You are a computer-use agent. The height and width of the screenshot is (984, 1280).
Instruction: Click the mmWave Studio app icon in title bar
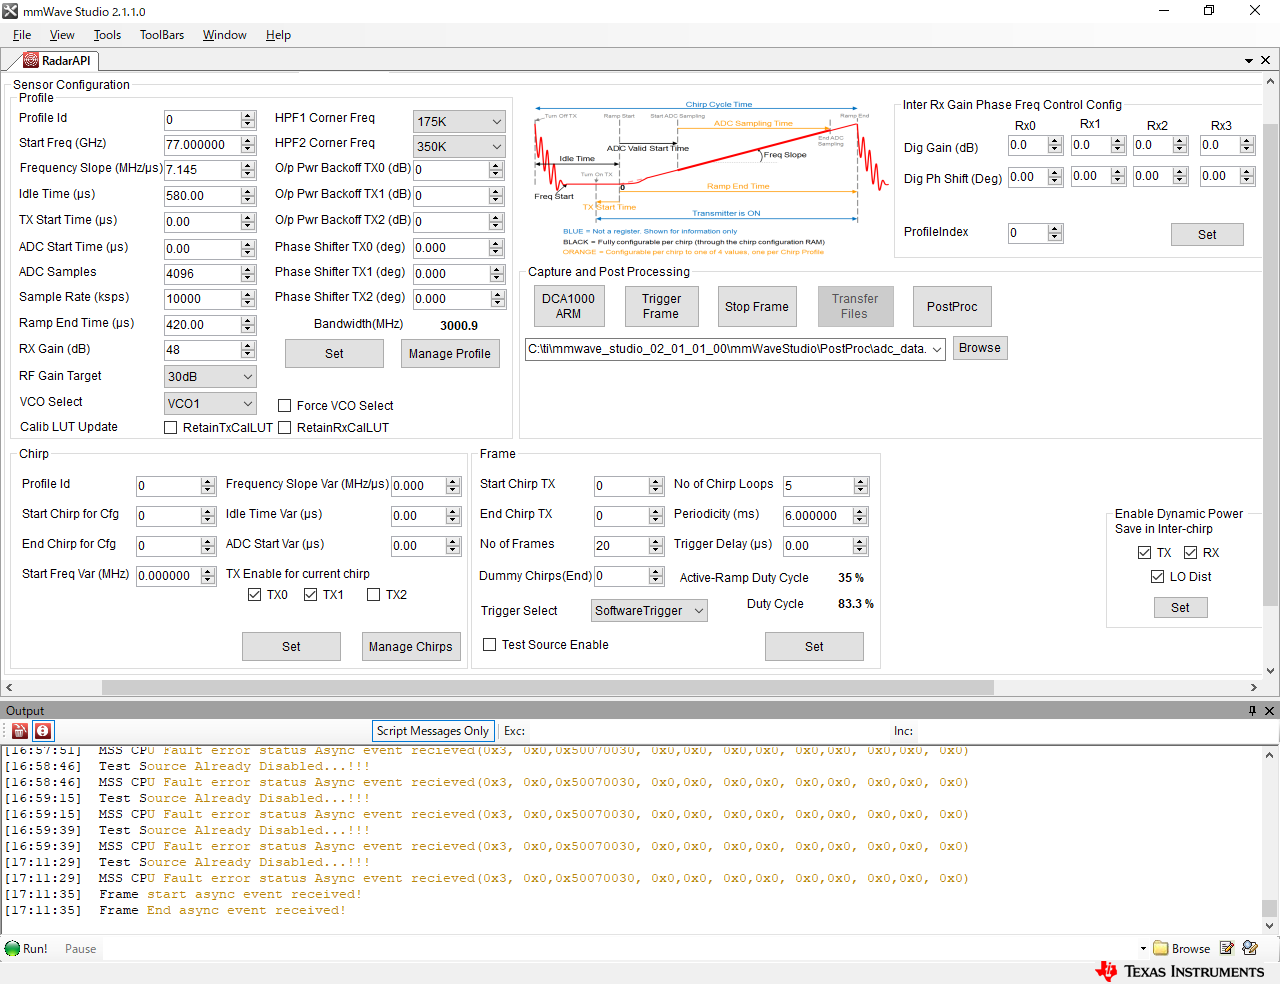pos(10,11)
